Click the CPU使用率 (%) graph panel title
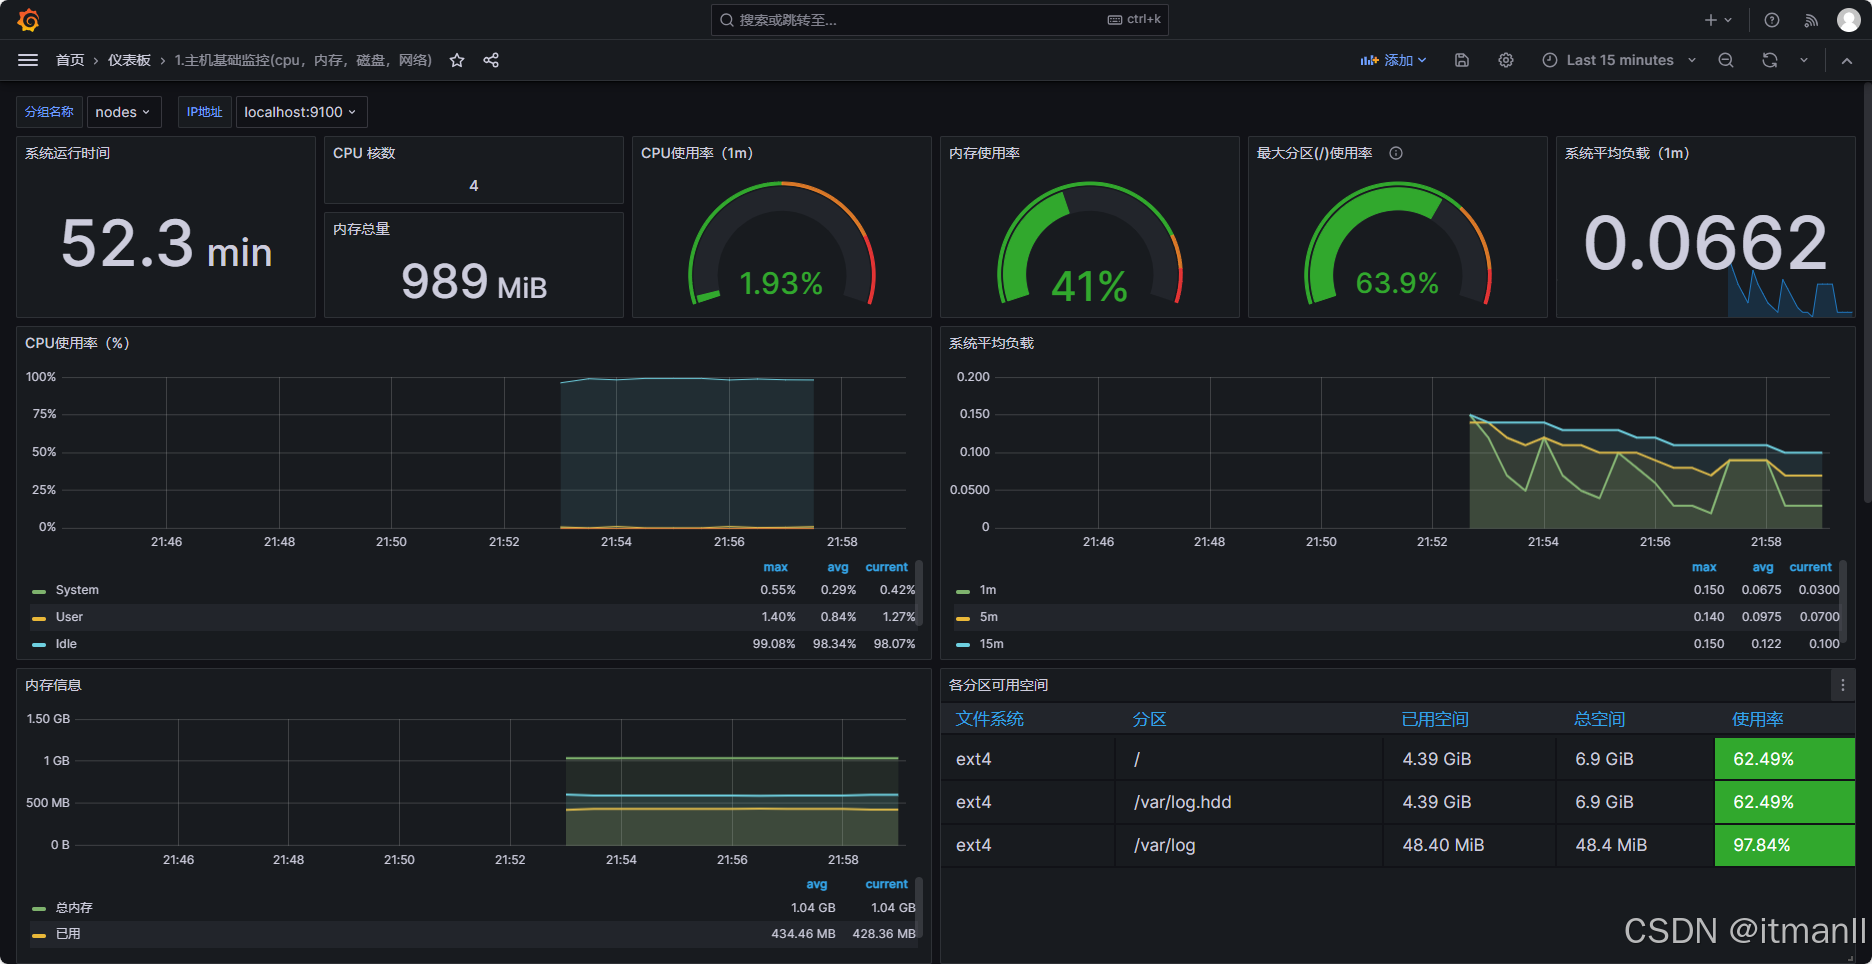This screenshot has height=964, width=1872. point(77,343)
